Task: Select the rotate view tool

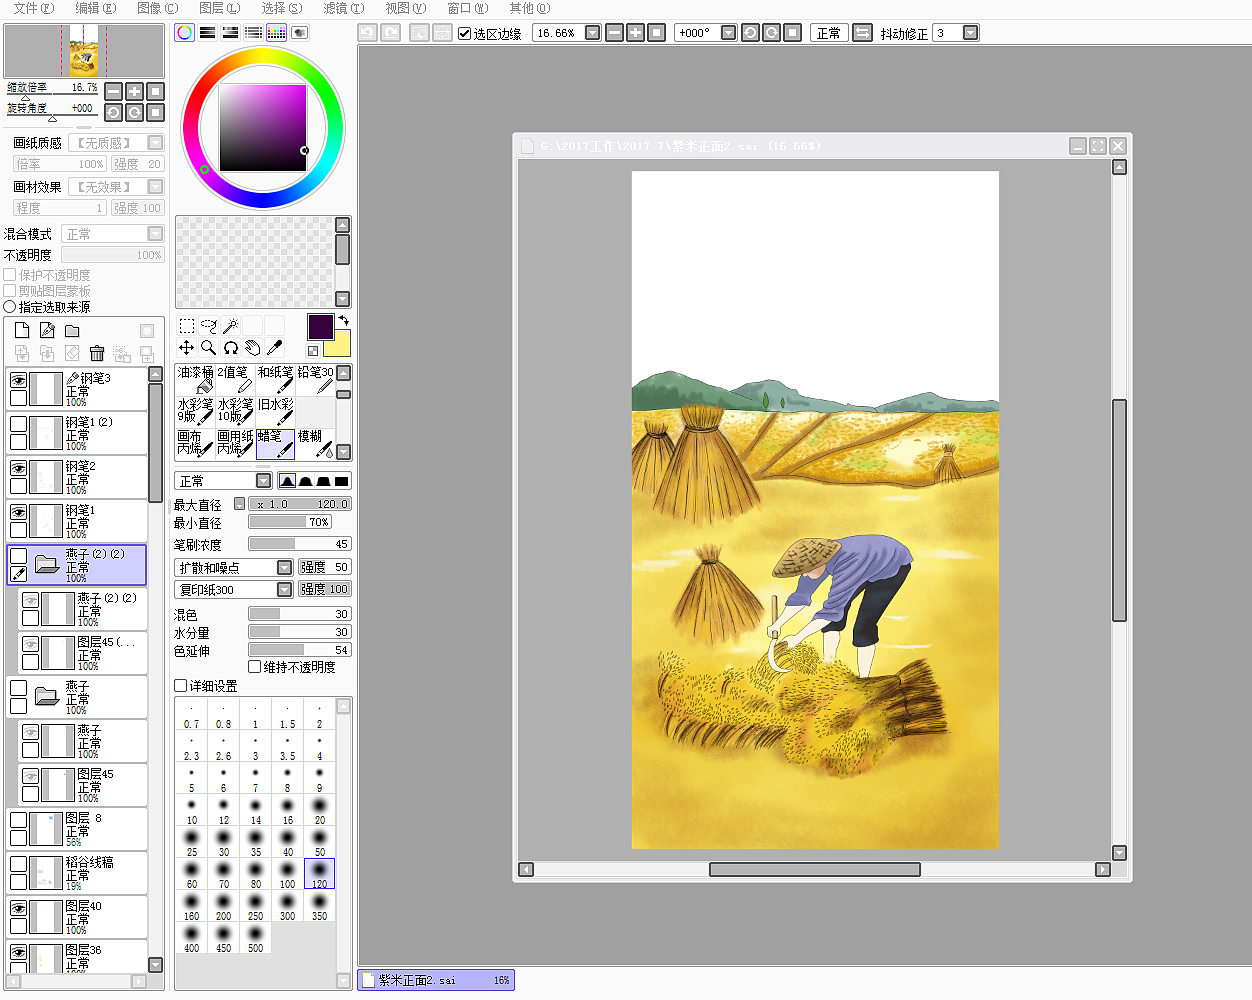Action: 230,348
